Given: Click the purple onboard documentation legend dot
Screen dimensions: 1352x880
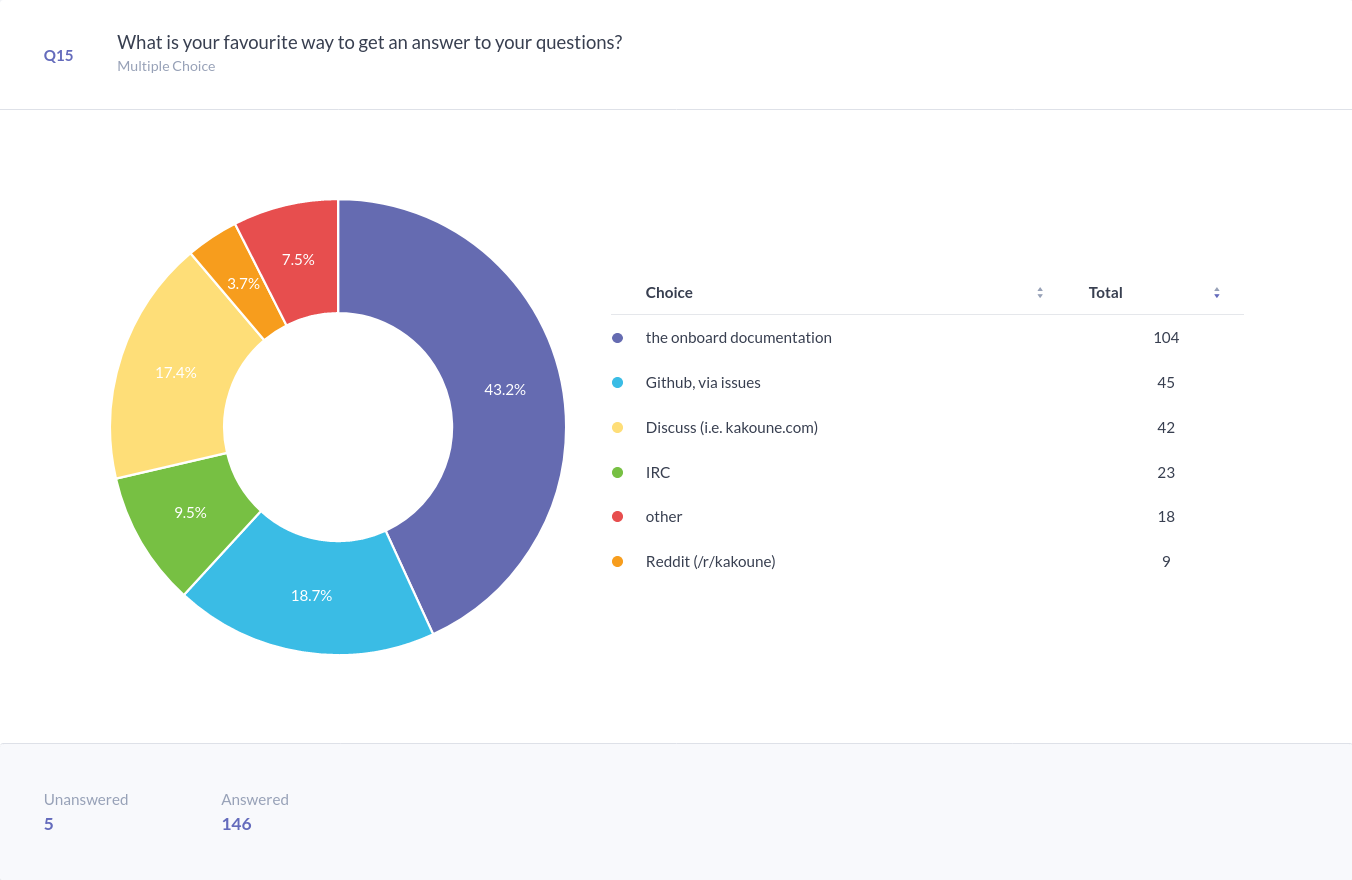Looking at the screenshot, I should pos(617,338).
